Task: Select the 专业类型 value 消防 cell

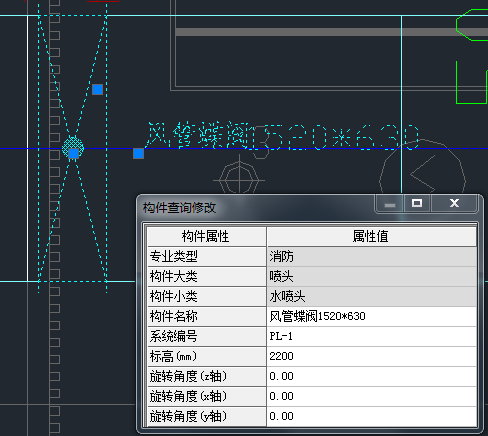Action: pyautogui.click(x=371, y=256)
